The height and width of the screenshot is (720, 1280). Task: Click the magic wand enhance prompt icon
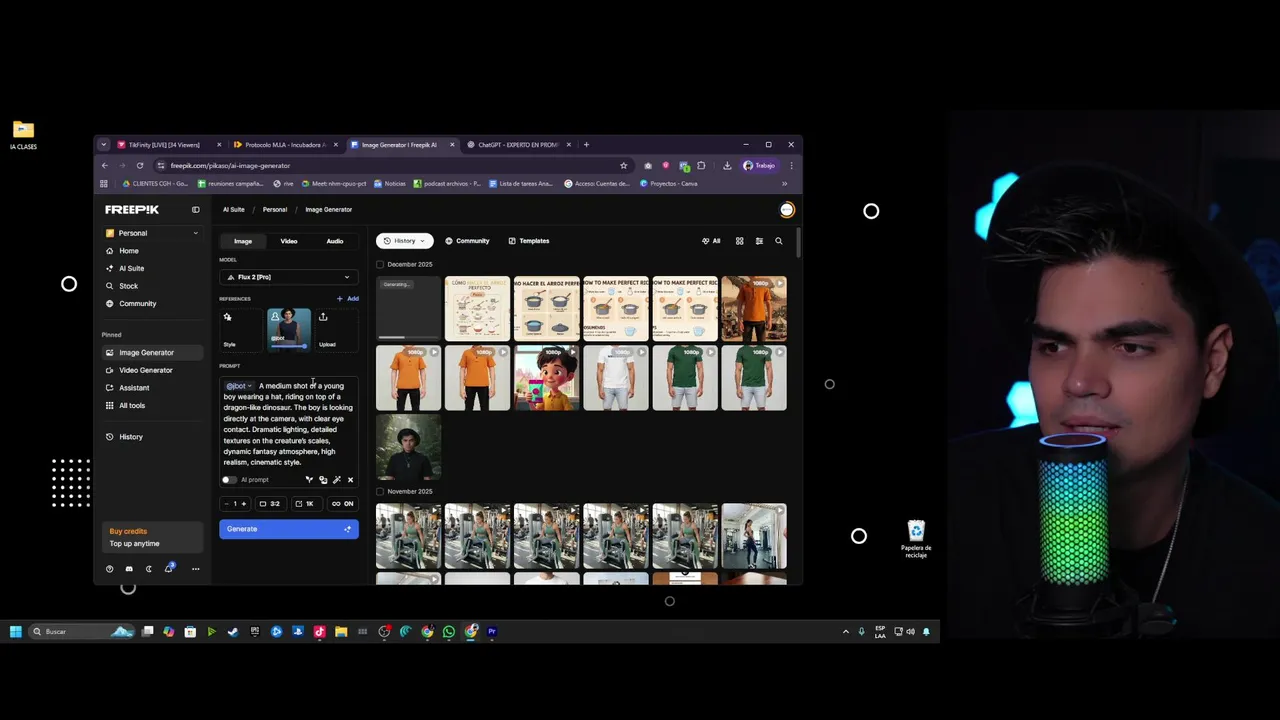pos(336,480)
